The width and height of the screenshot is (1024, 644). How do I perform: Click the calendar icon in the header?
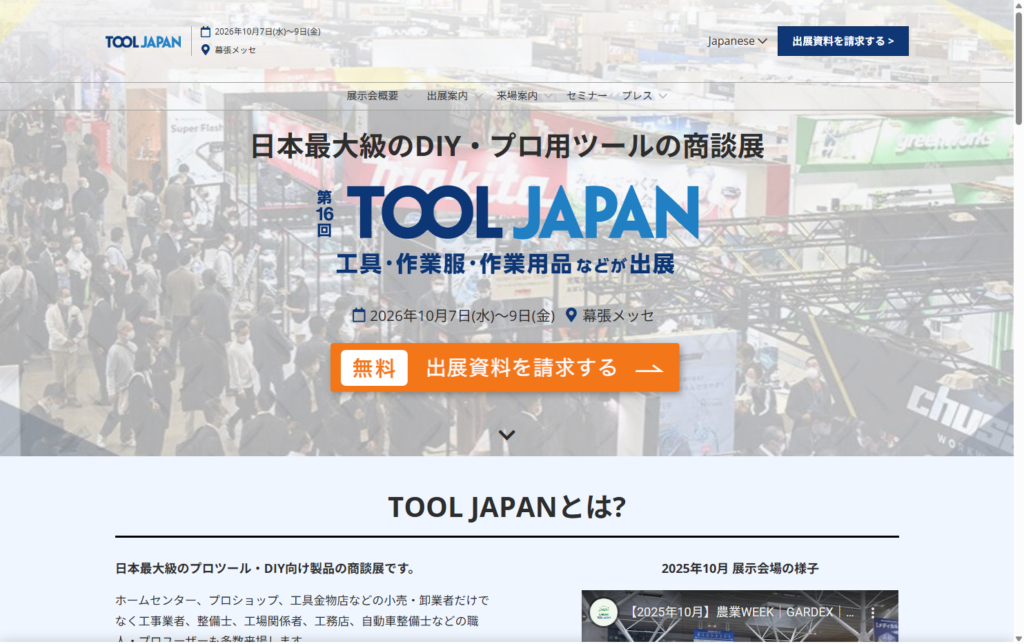tap(206, 31)
